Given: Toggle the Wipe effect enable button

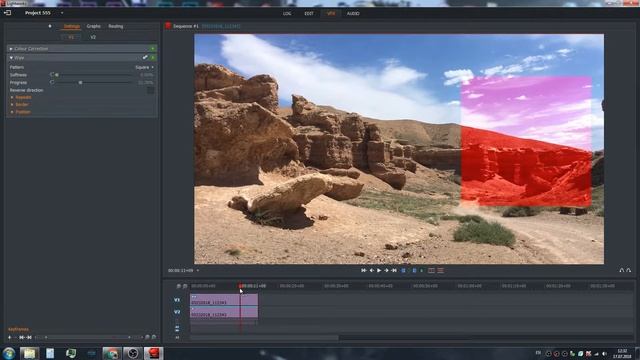Looking at the screenshot, I should 153,58.
